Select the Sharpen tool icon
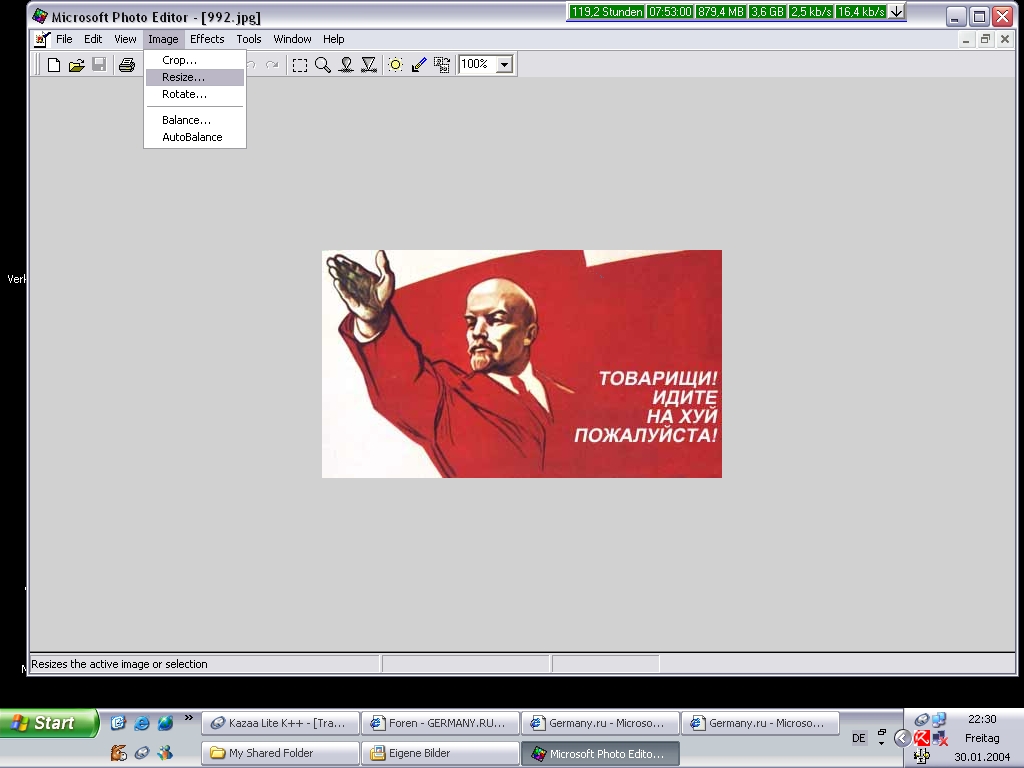 [369, 65]
